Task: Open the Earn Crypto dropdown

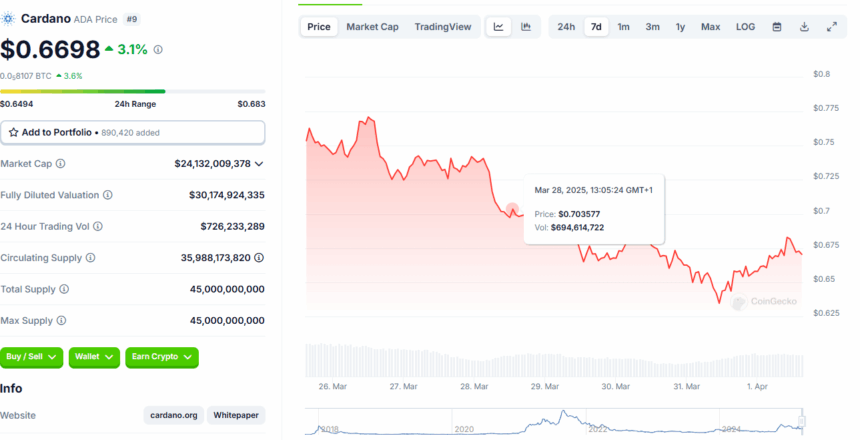Action: [162, 357]
